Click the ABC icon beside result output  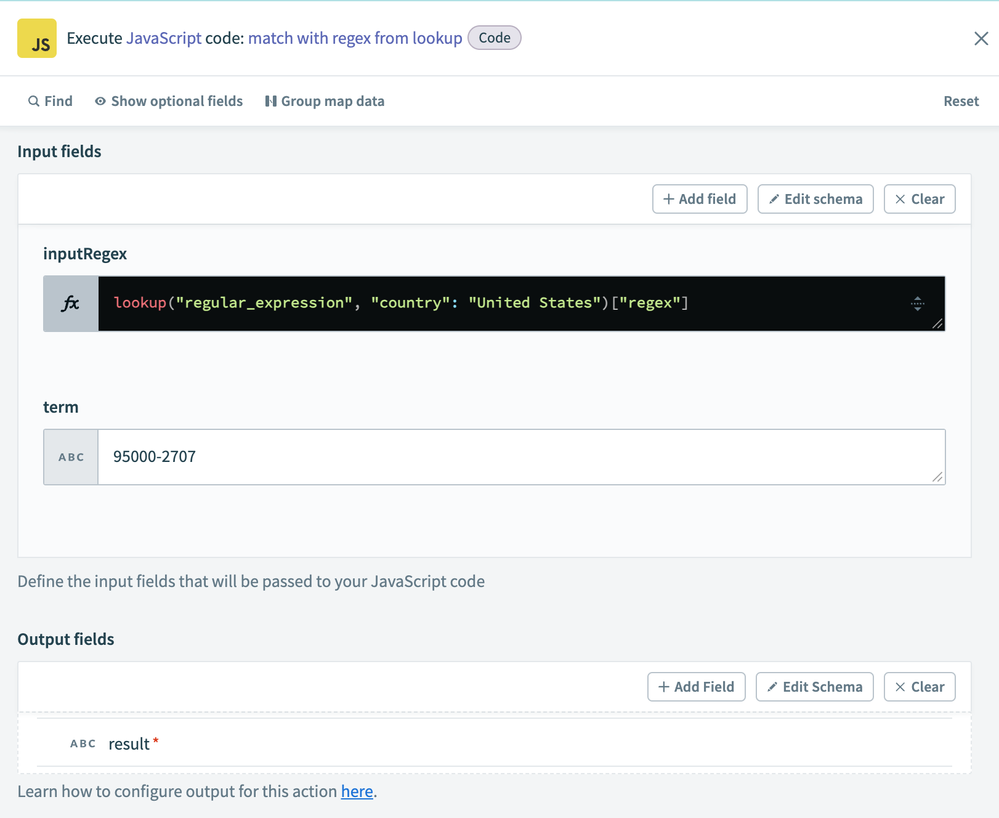coord(83,744)
